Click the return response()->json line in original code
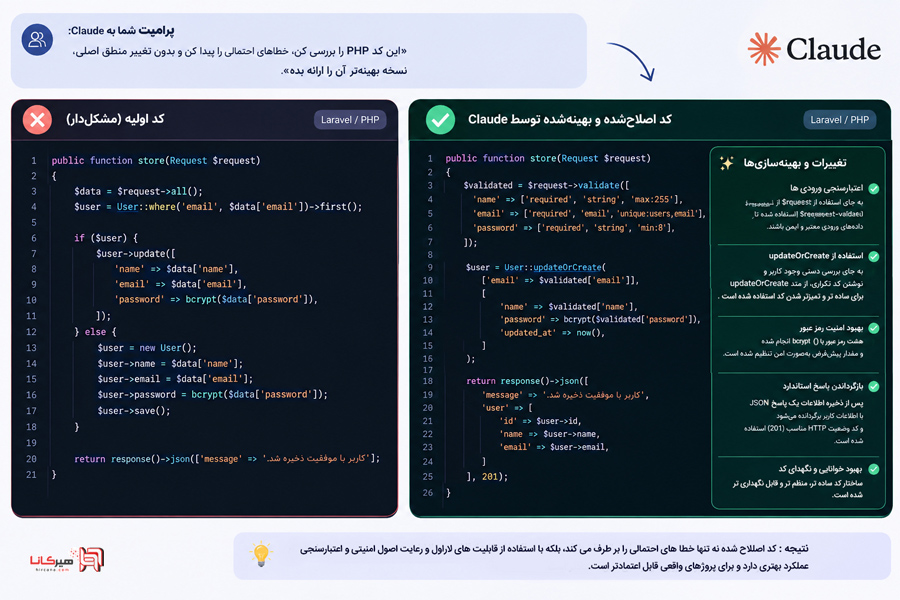900x600 pixels. tap(227, 459)
